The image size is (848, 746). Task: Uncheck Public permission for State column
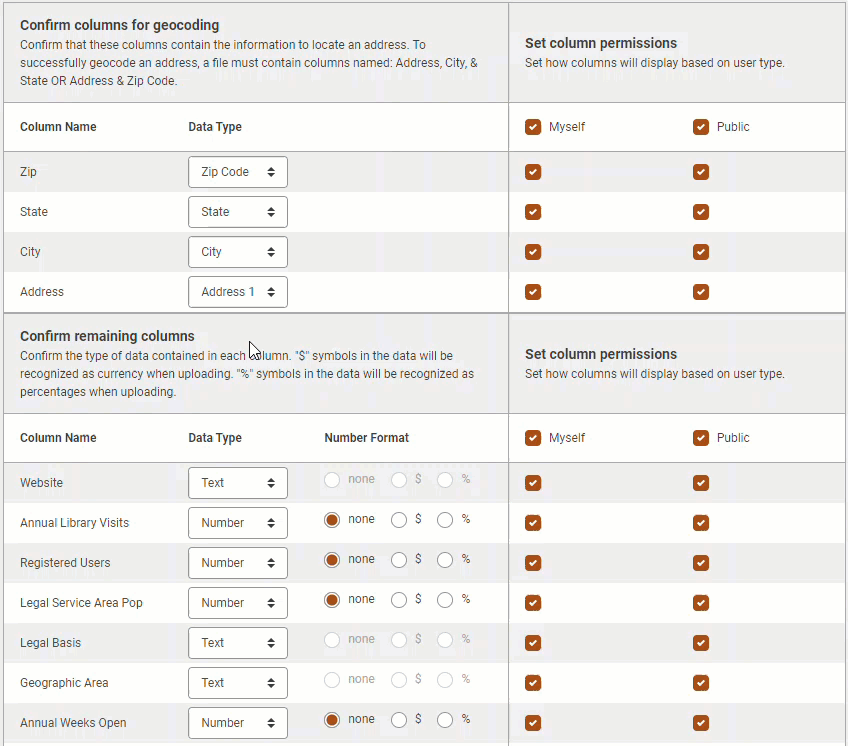pos(701,212)
